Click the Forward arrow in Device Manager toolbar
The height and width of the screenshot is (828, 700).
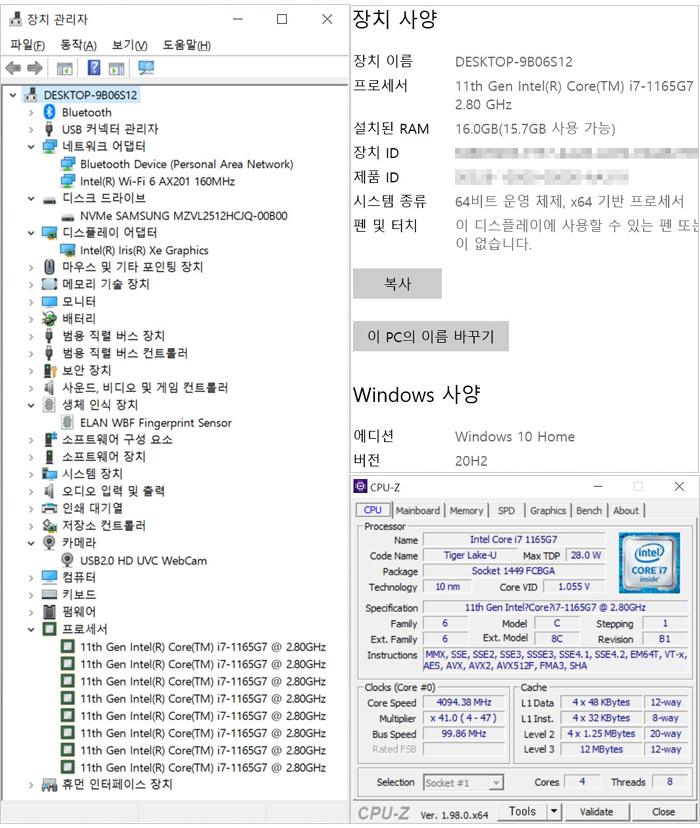(x=35, y=68)
